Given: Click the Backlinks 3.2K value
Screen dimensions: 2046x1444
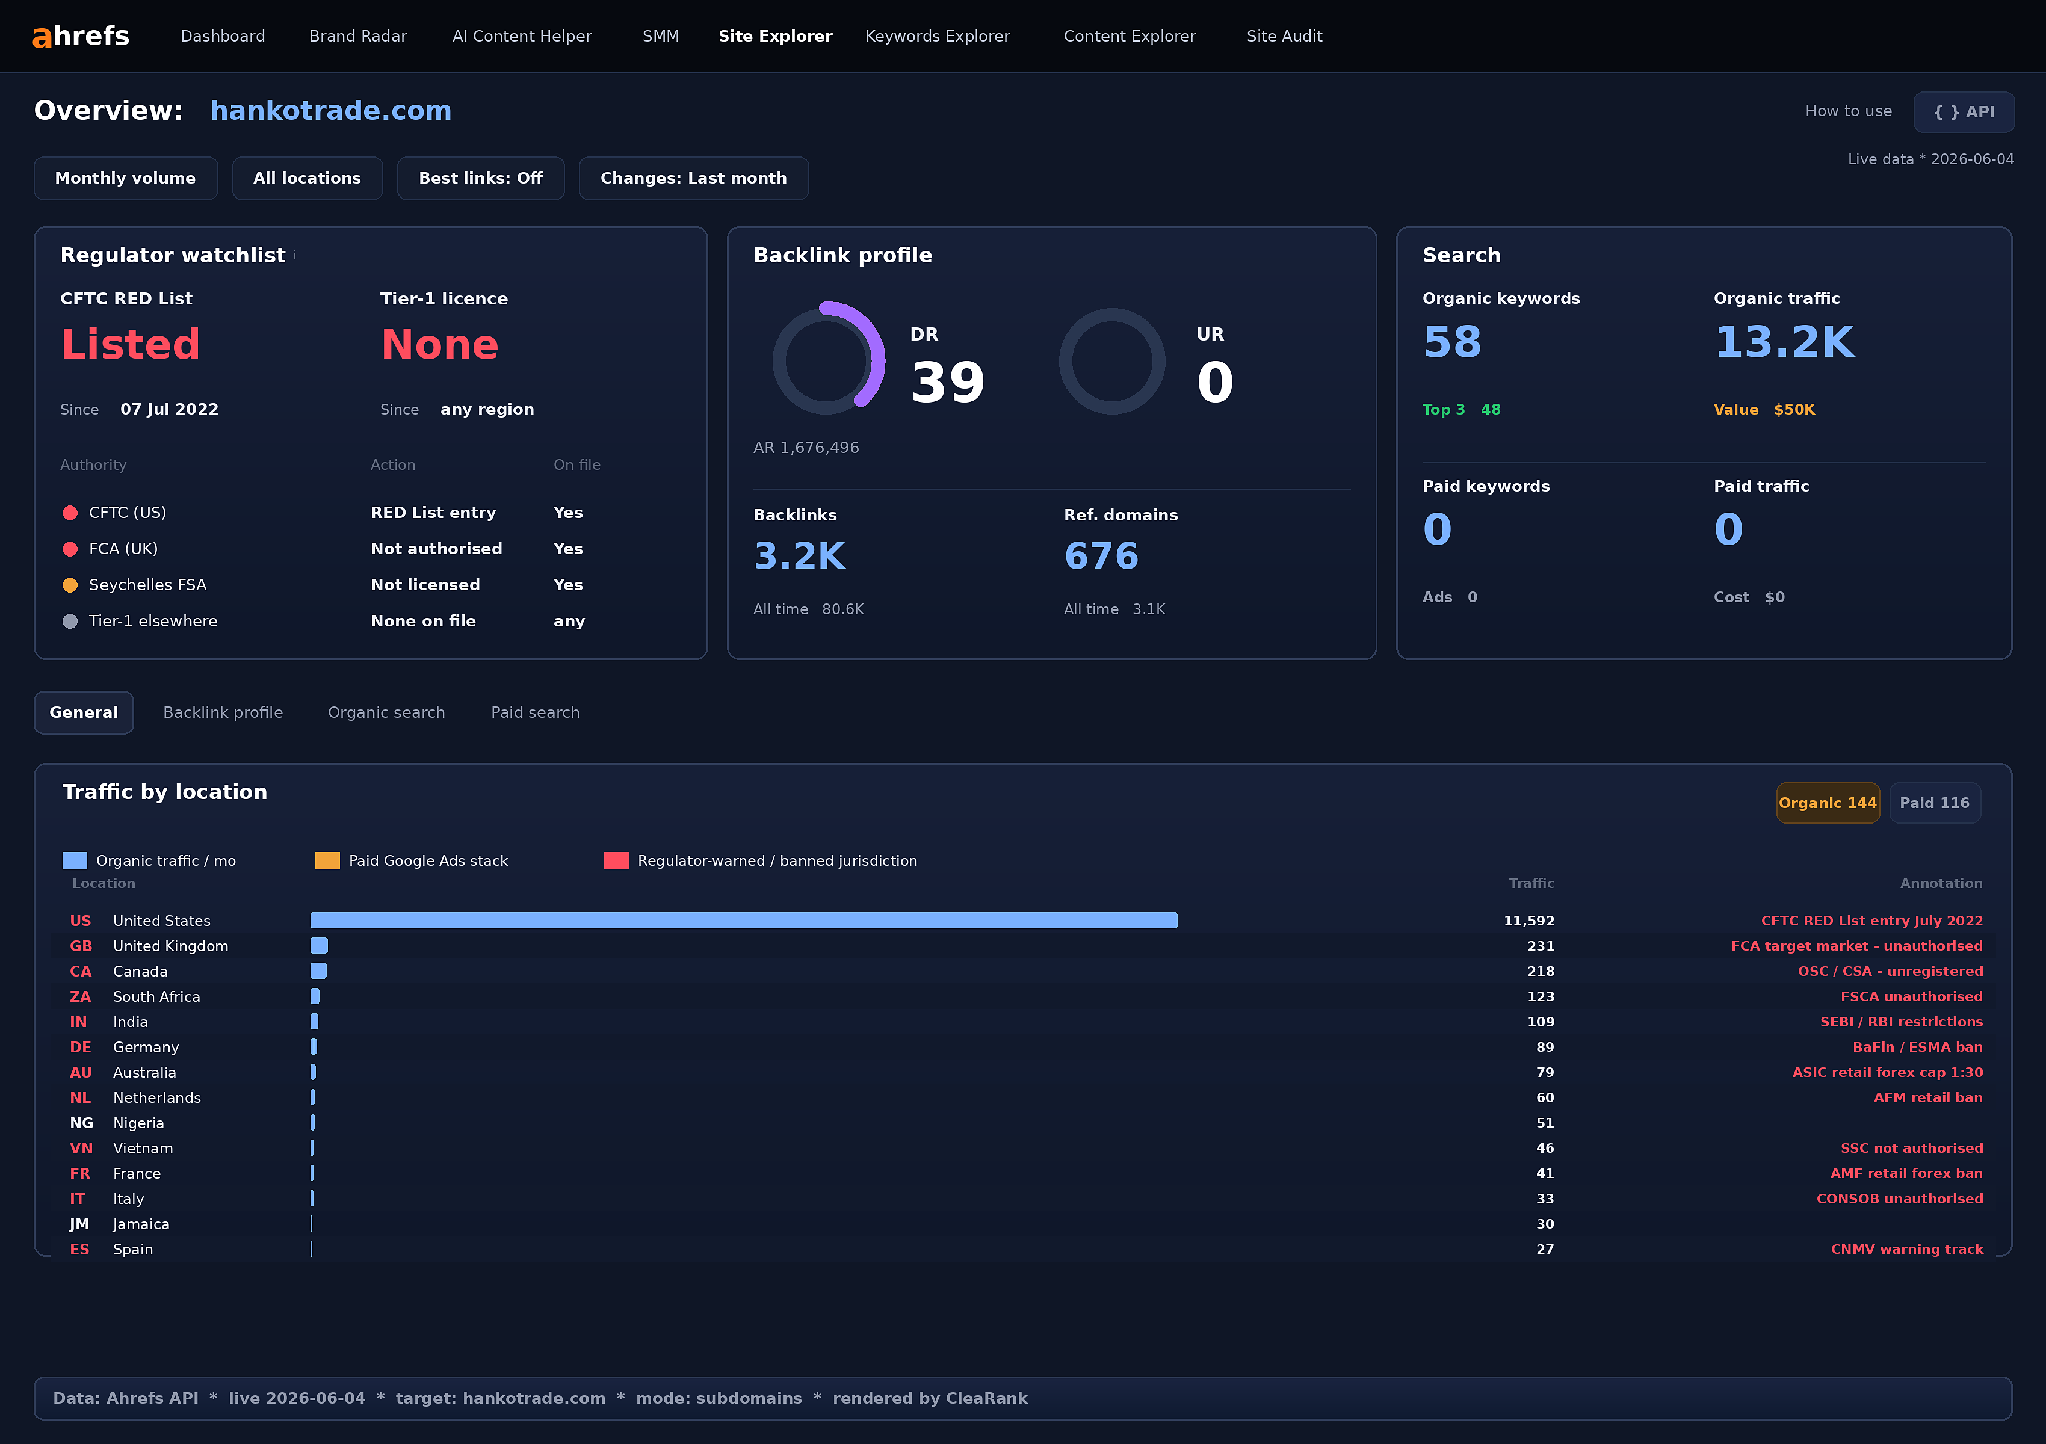Looking at the screenshot, I should pos(800,556).
